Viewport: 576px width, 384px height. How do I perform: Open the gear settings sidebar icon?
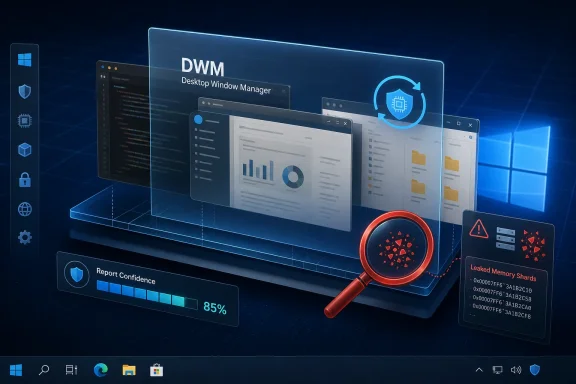click(25, 237)
